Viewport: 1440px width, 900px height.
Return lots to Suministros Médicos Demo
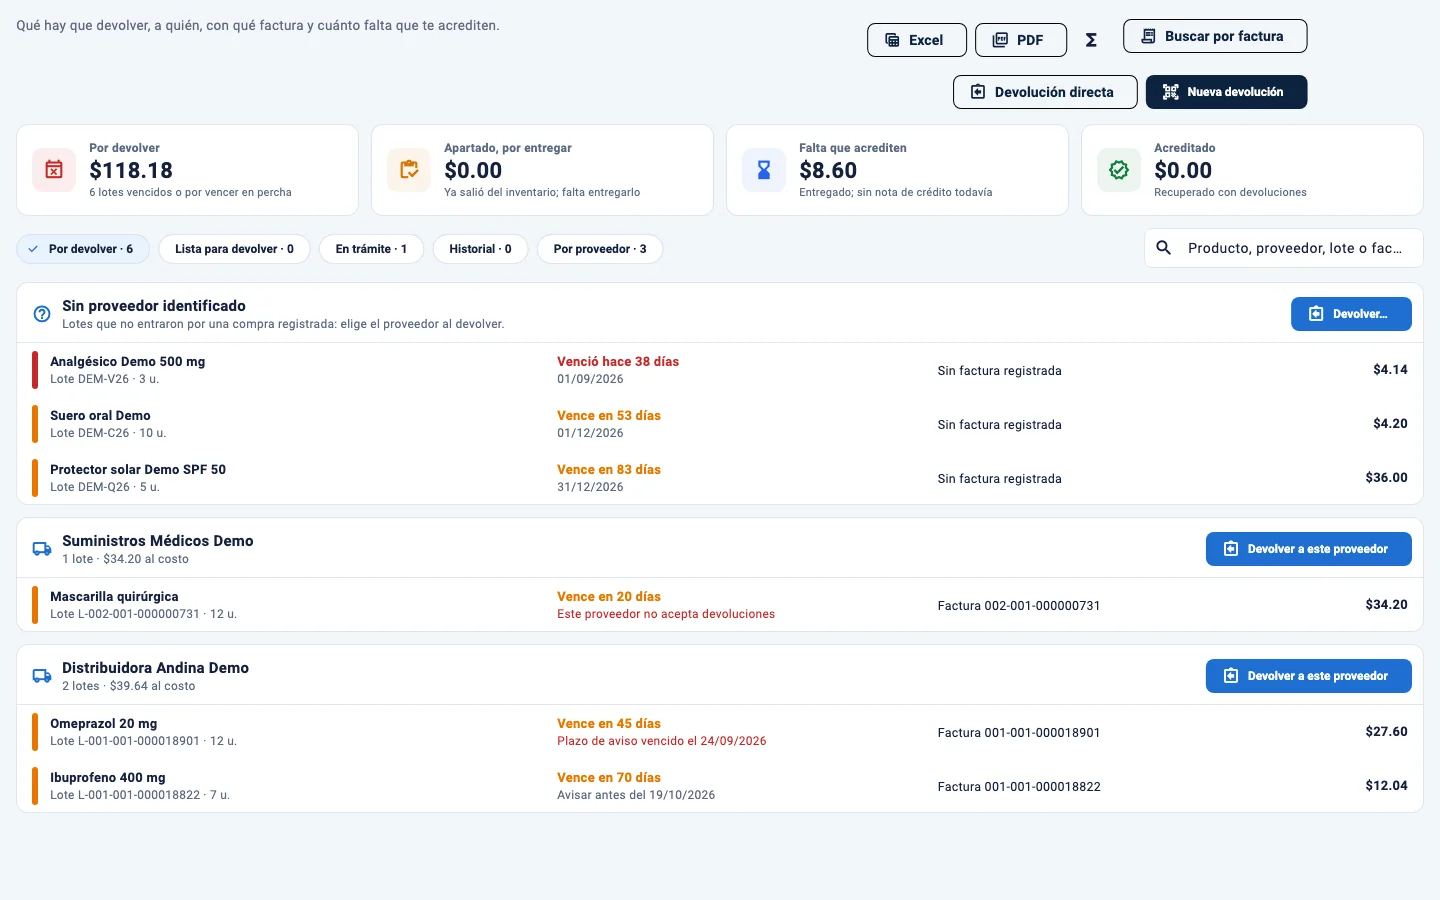pyautogui.click(x=1309, y=549)
